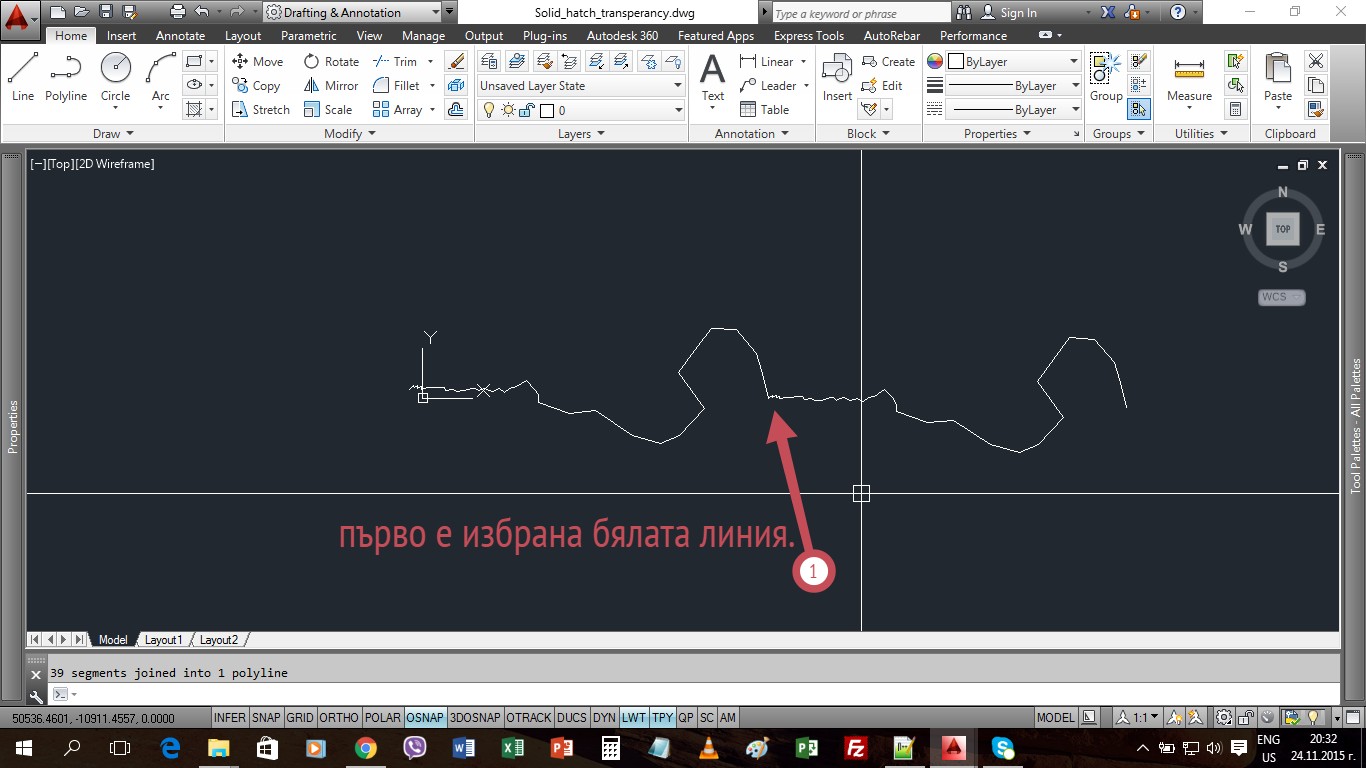The height and width of the screenshot is (768, 1366).
Task: Switch to the Layout1 tab
Action: 164,640
